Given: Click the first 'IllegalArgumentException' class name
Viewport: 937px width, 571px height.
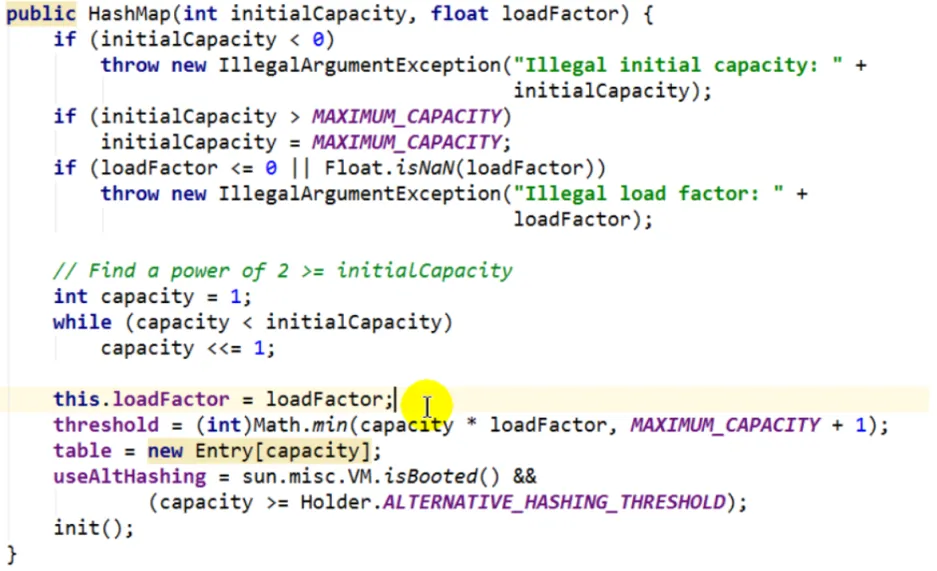Looking at the screenshot, I should pos(360,65).
